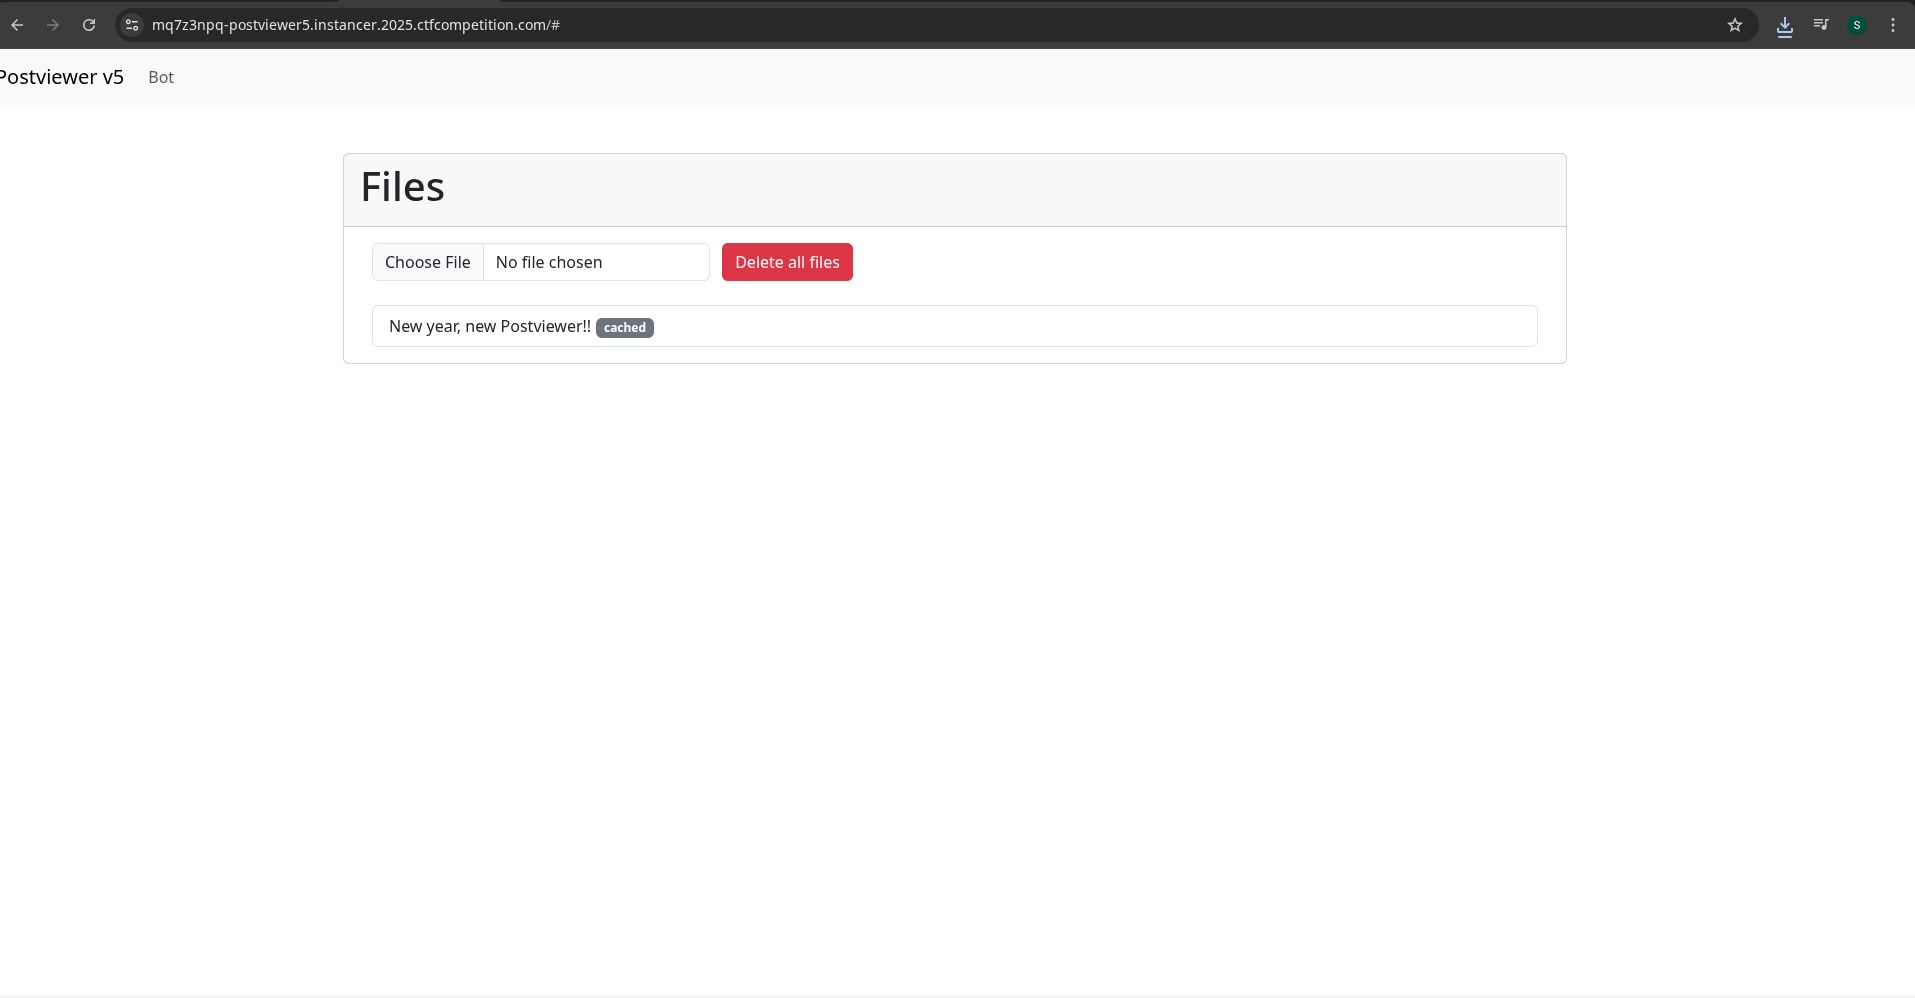The height and width of the screenshot is (998, 1915).
Task: Open the media controls toolbar icon
Action: click(1821, 25)
